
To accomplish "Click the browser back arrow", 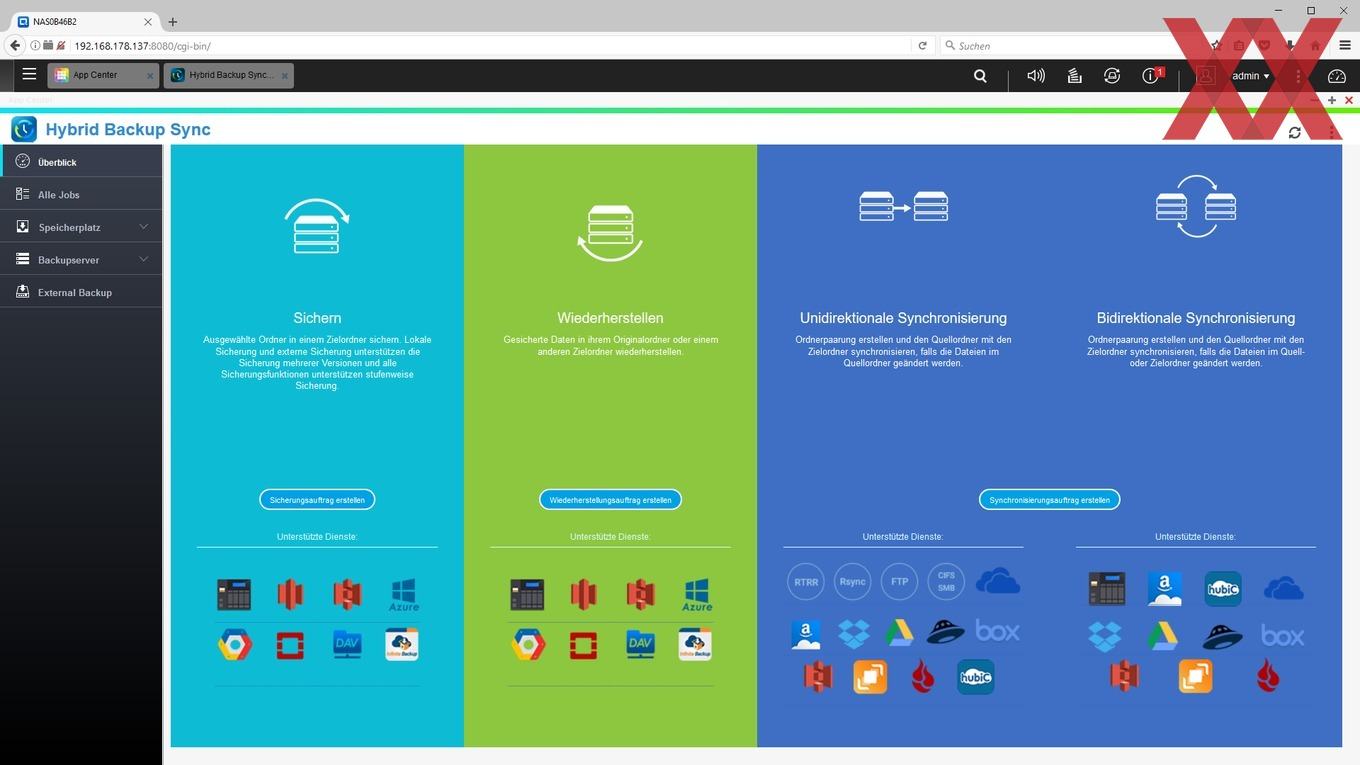I will point(14,46).
